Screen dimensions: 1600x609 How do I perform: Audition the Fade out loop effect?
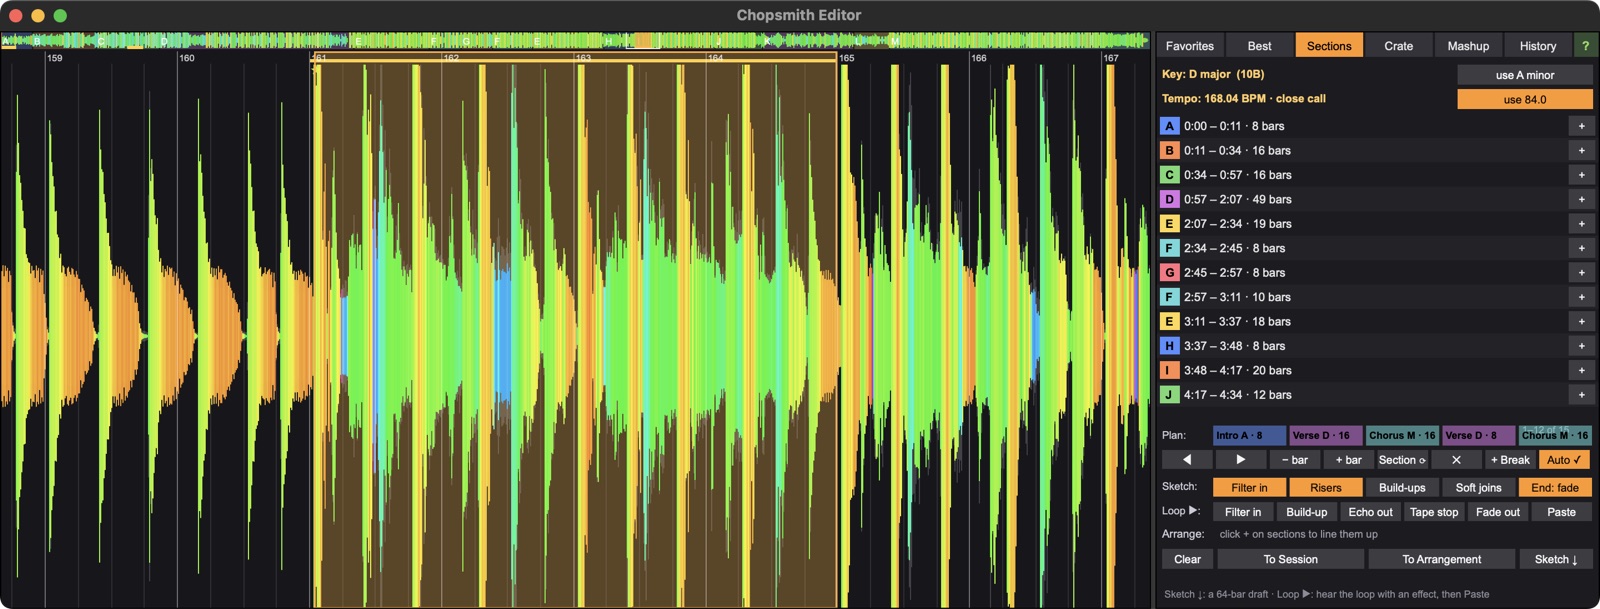pos(1498,512)
